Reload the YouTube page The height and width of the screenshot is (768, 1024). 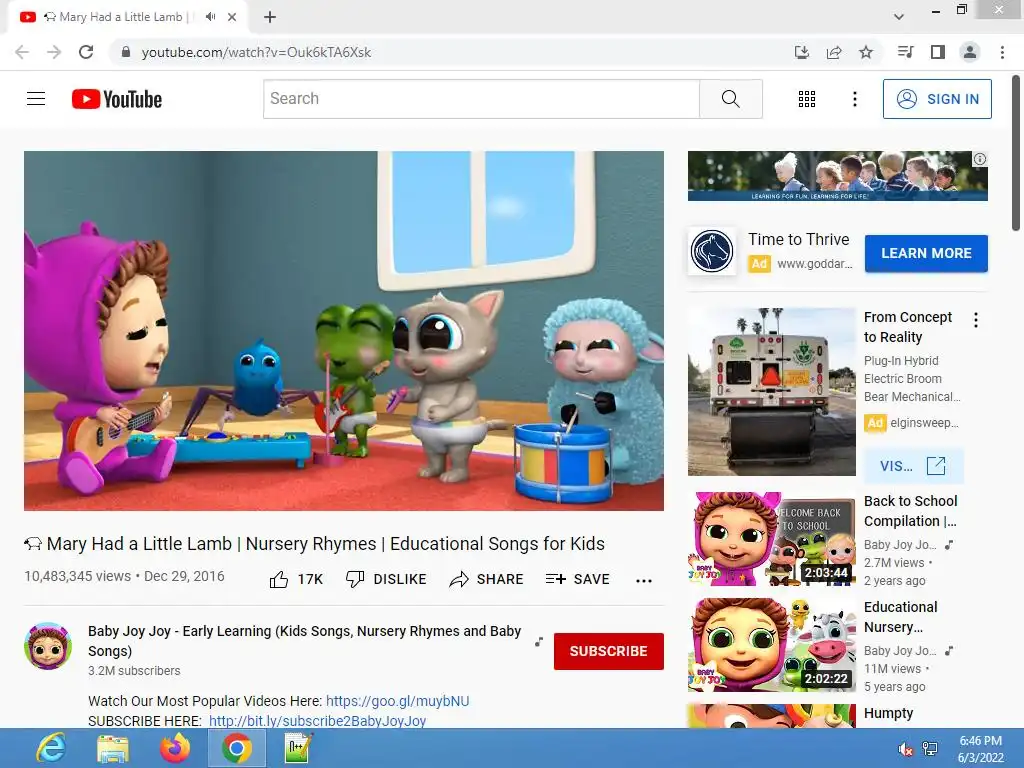[86, 52]
